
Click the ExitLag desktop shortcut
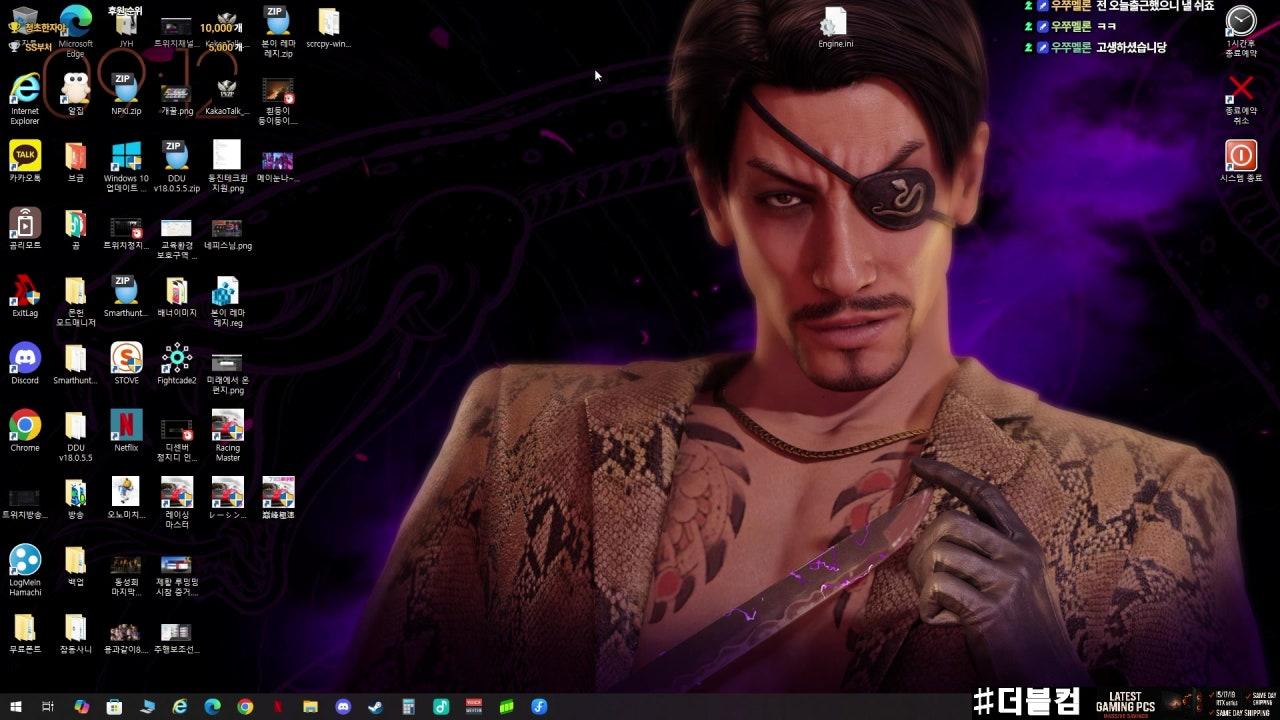pos(25,291)
